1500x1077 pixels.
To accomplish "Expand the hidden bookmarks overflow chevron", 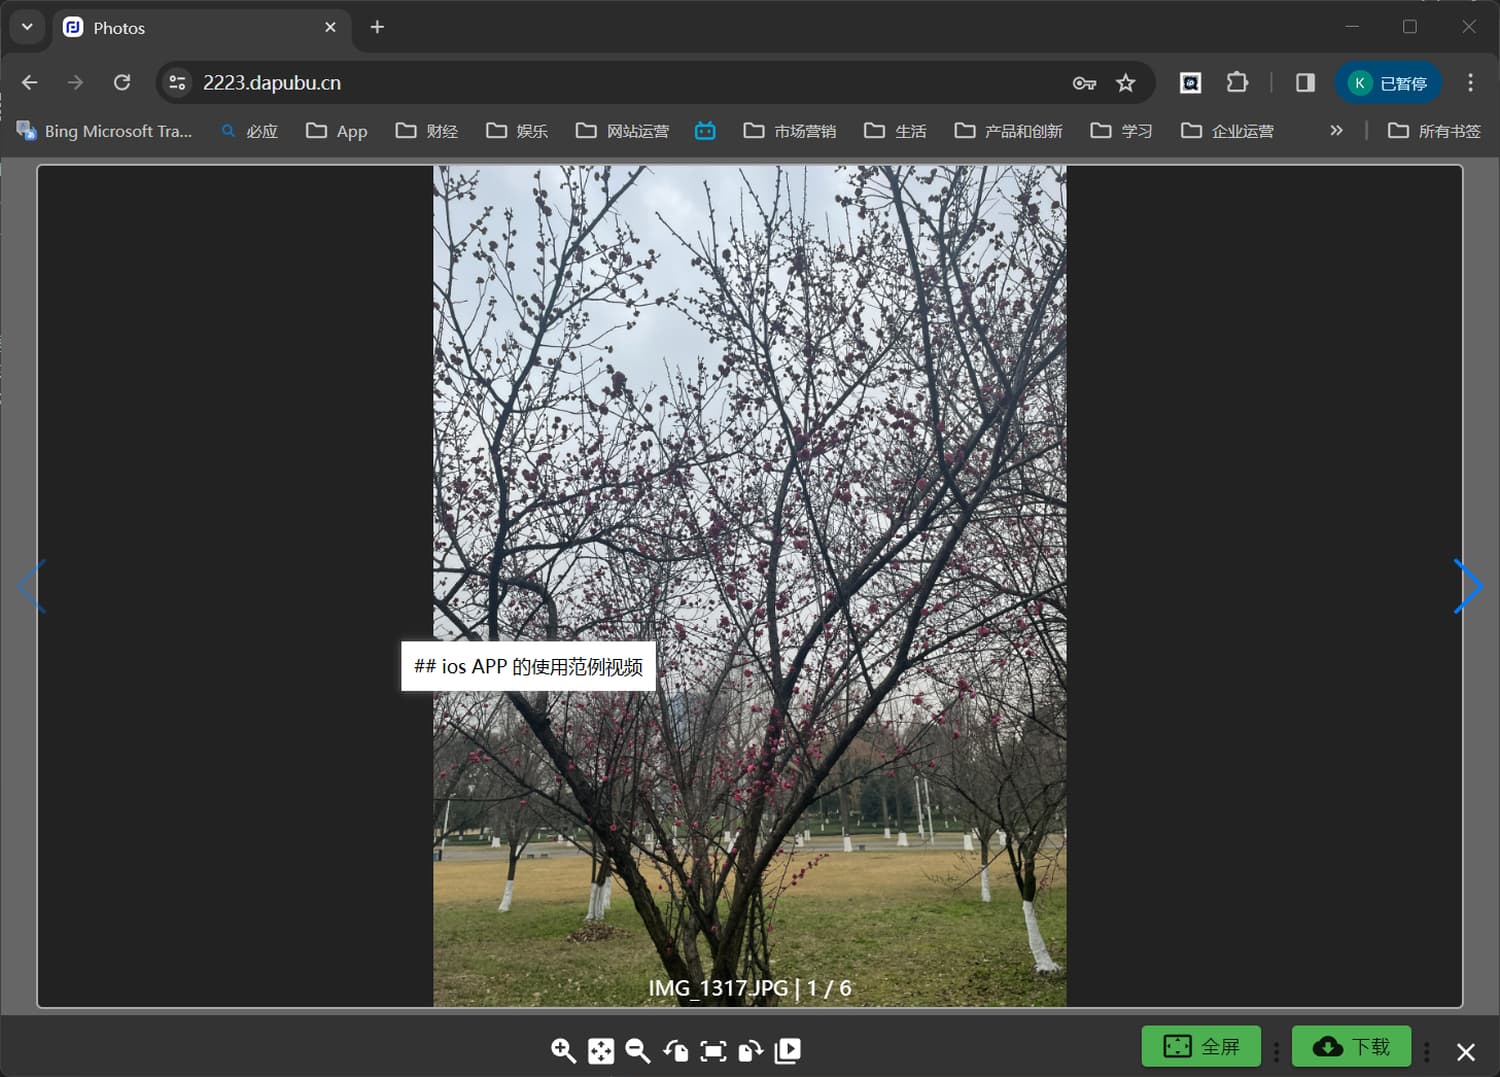I will (1336, 131).
